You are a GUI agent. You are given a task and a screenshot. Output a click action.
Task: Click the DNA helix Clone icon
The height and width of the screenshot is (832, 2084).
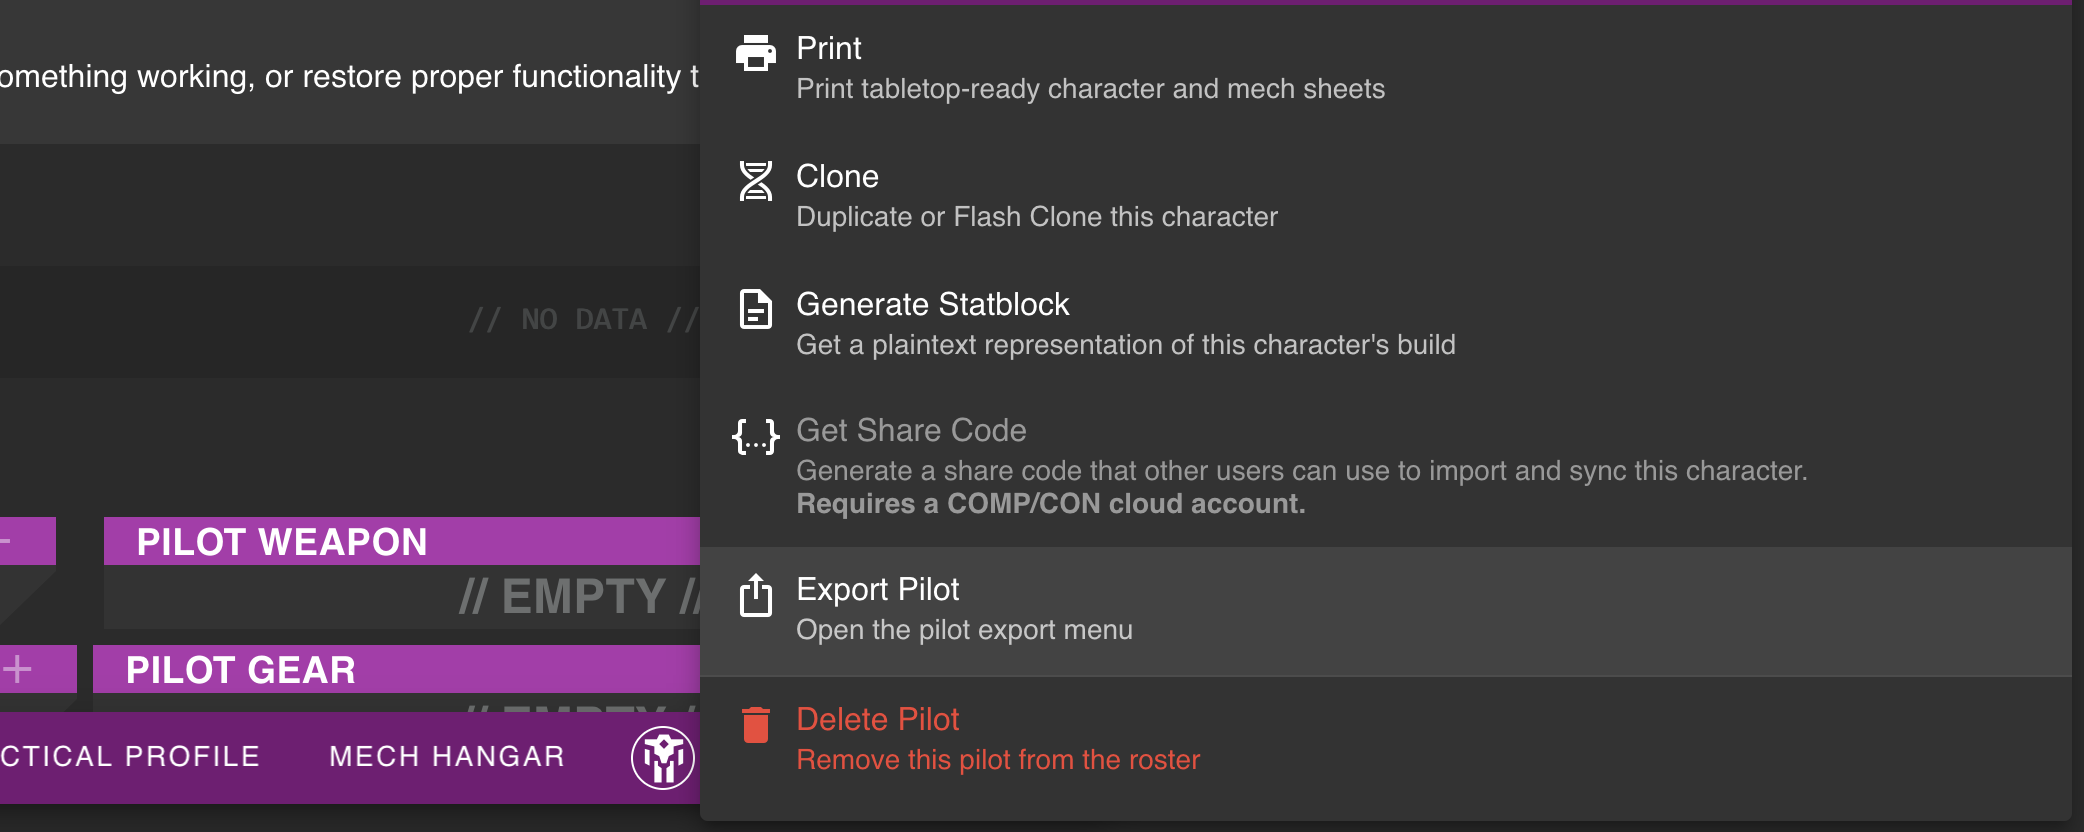click(x=756, y=181)
